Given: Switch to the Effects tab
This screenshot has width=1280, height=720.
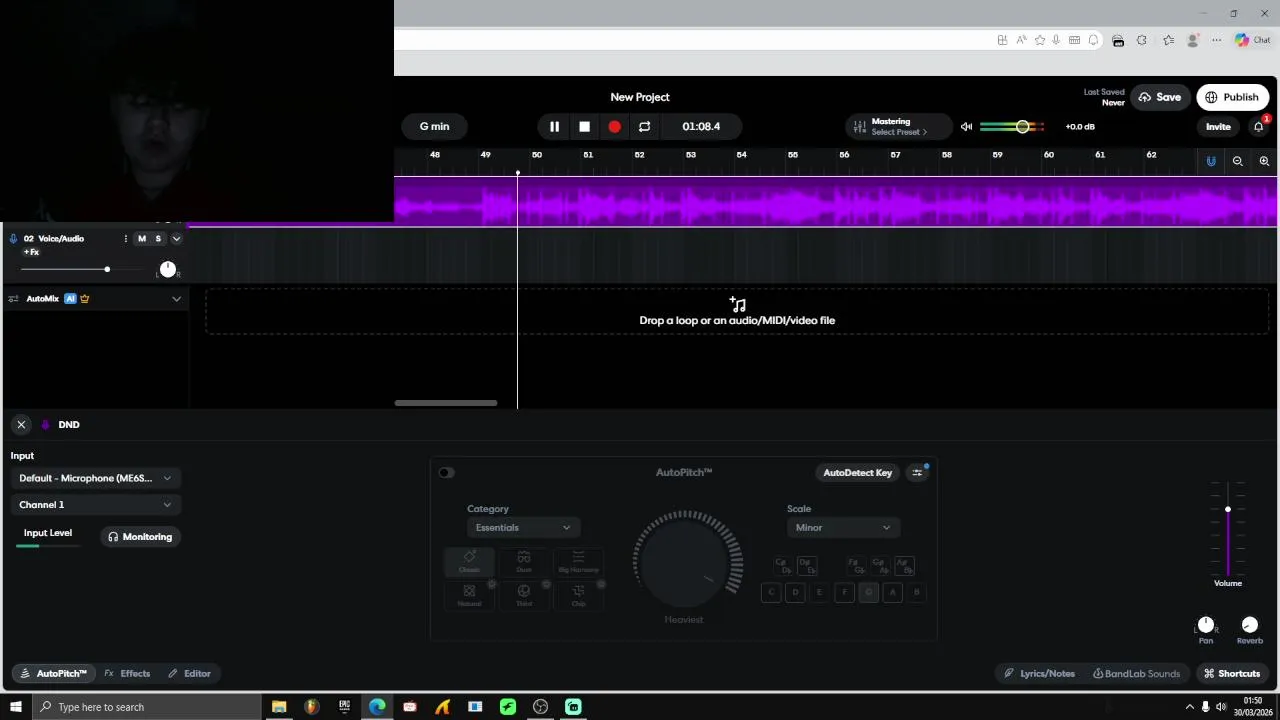Looking at the screenshot, I should coord(127,674).
